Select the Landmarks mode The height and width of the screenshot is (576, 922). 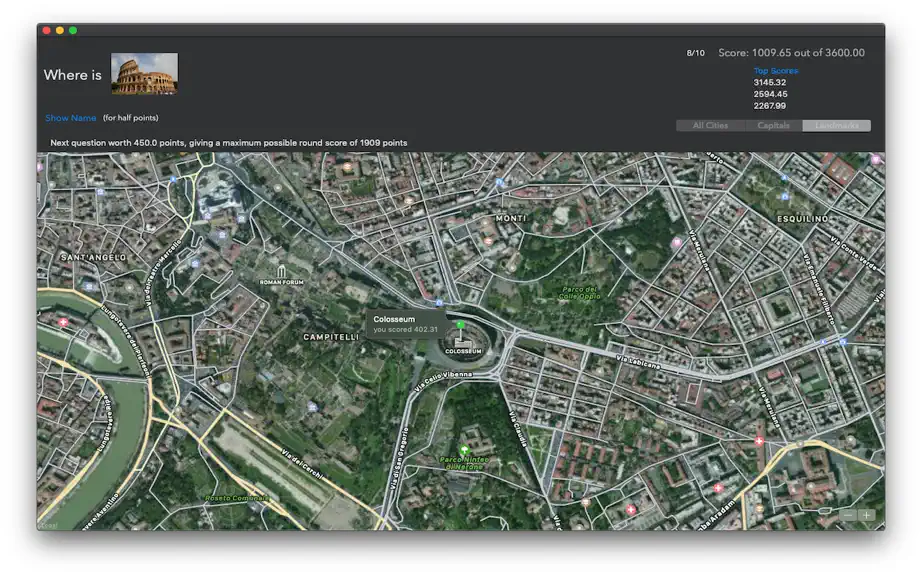(836, 125)
